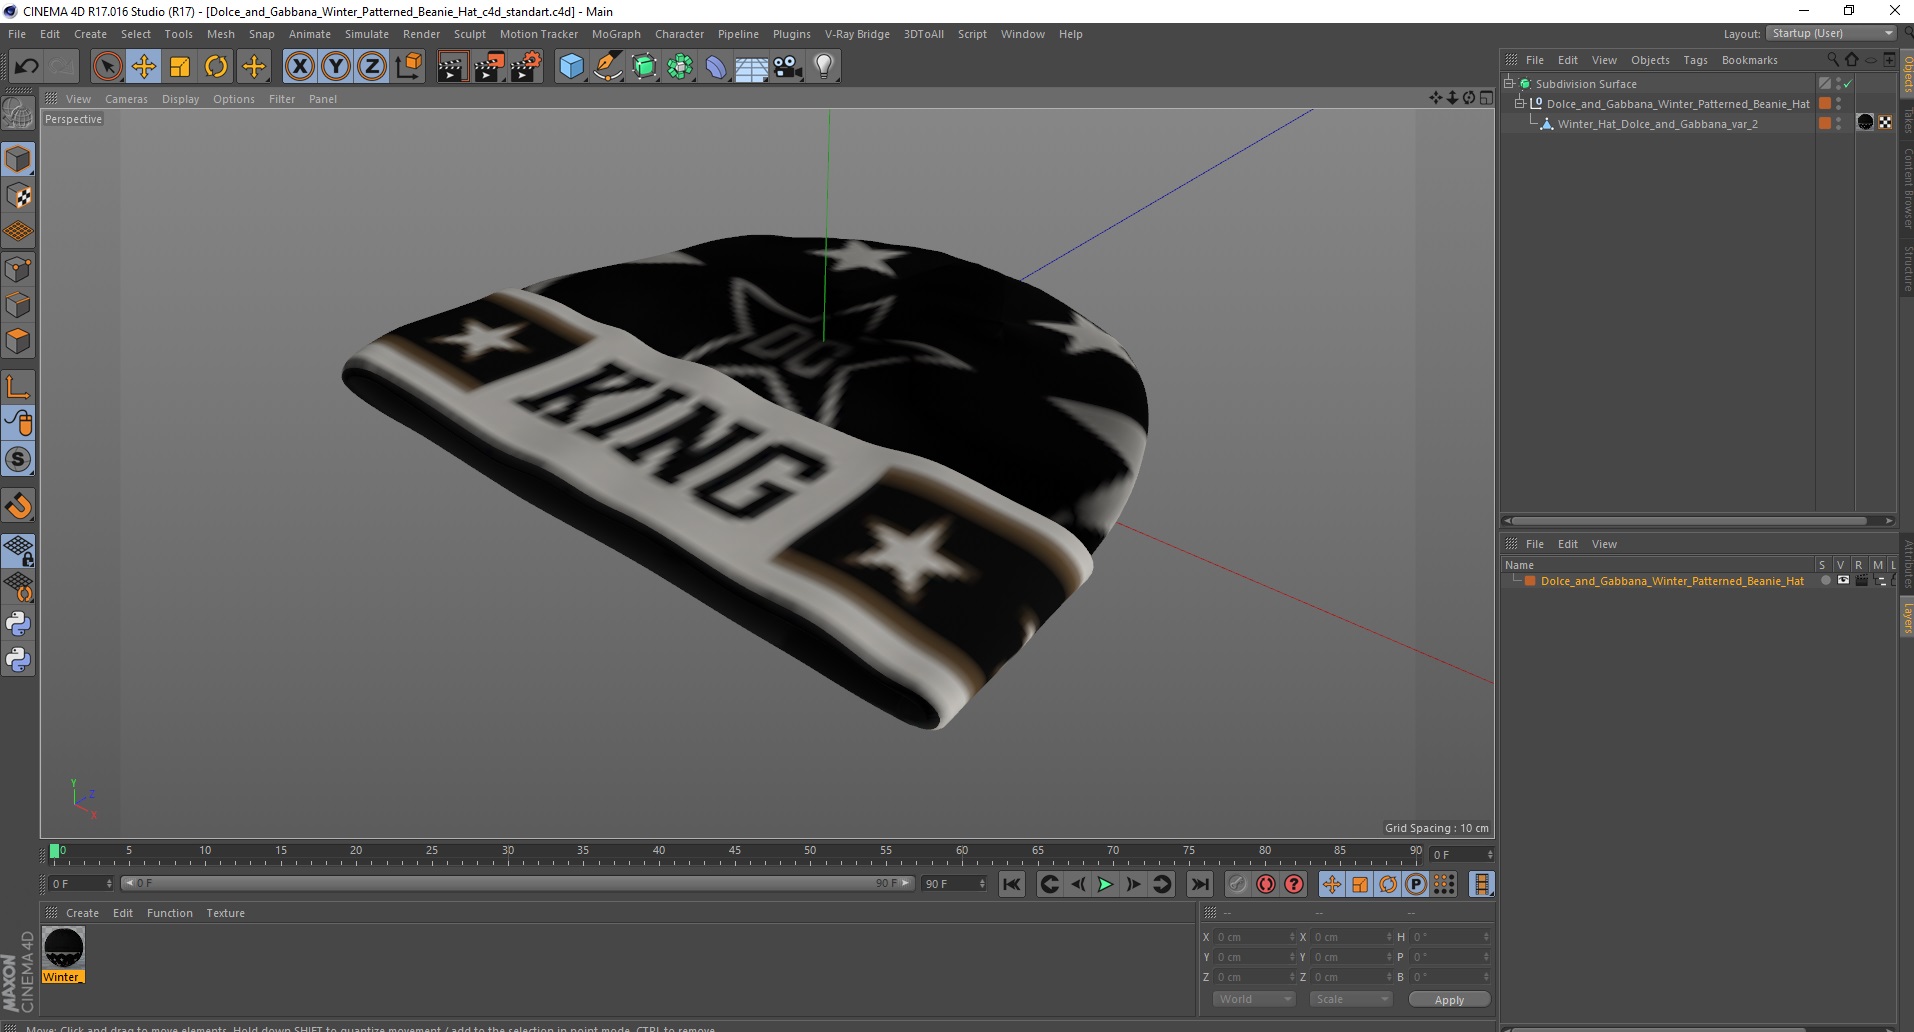Add a Camera object
Viewport: 1914px width, 1032px height.
(788, 67)
